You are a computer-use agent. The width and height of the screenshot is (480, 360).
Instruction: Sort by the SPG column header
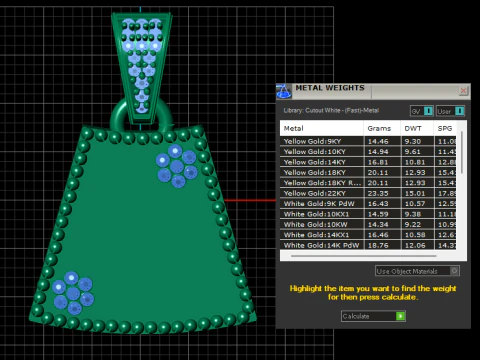pyautogui.click(x=445, y=128)
